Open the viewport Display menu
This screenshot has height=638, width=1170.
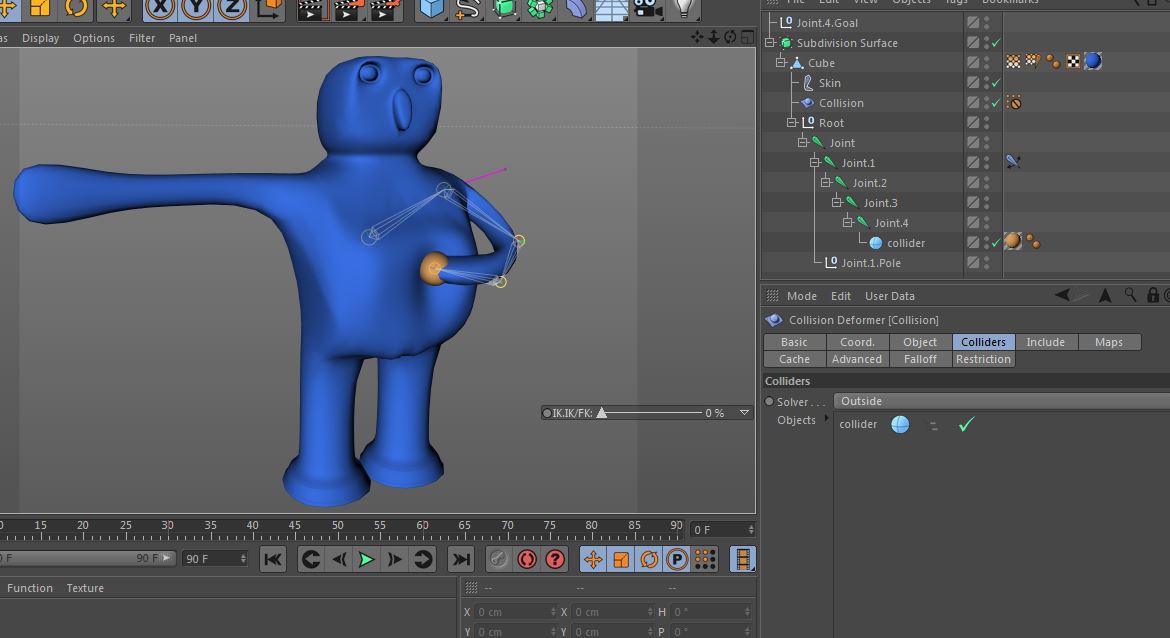click(x=40, y=38)
